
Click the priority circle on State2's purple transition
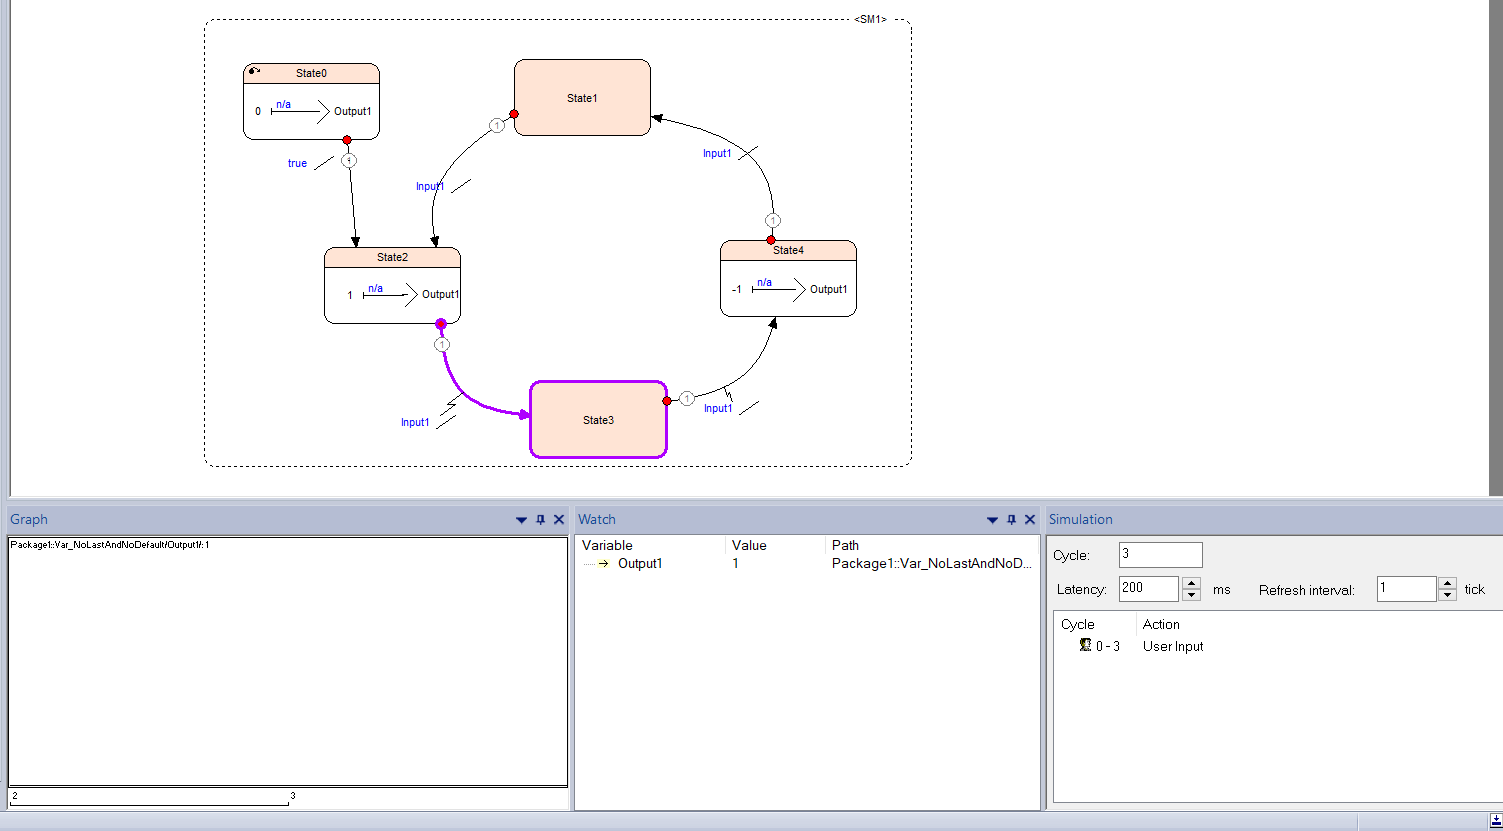coord(442,344)
